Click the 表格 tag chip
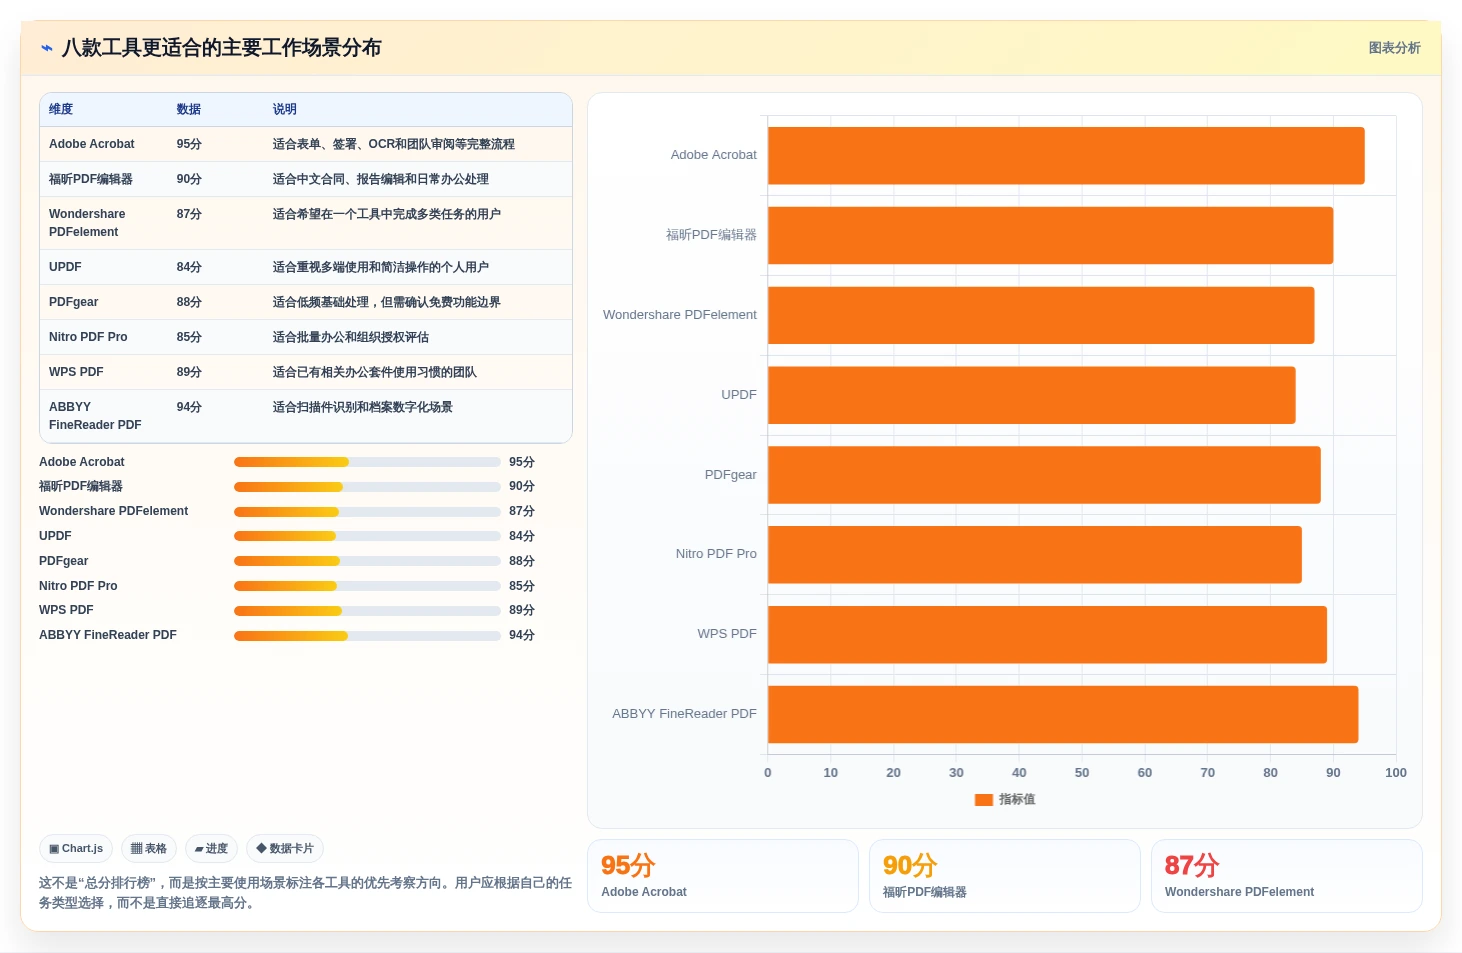1462x953 pixels. click(x=149, y=848)
